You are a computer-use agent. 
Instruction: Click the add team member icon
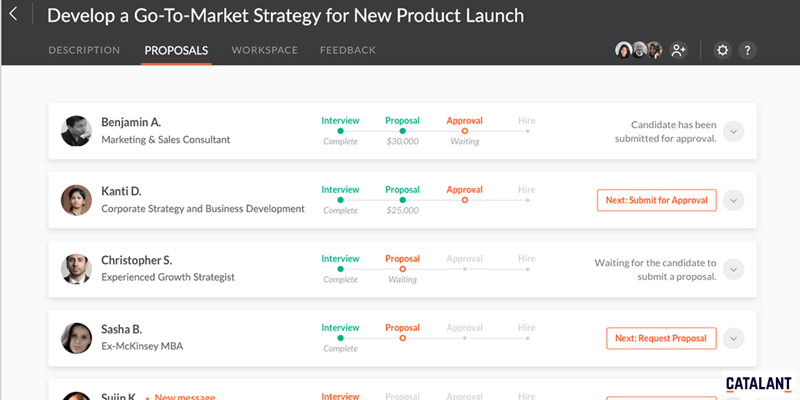tap(679, 50)
